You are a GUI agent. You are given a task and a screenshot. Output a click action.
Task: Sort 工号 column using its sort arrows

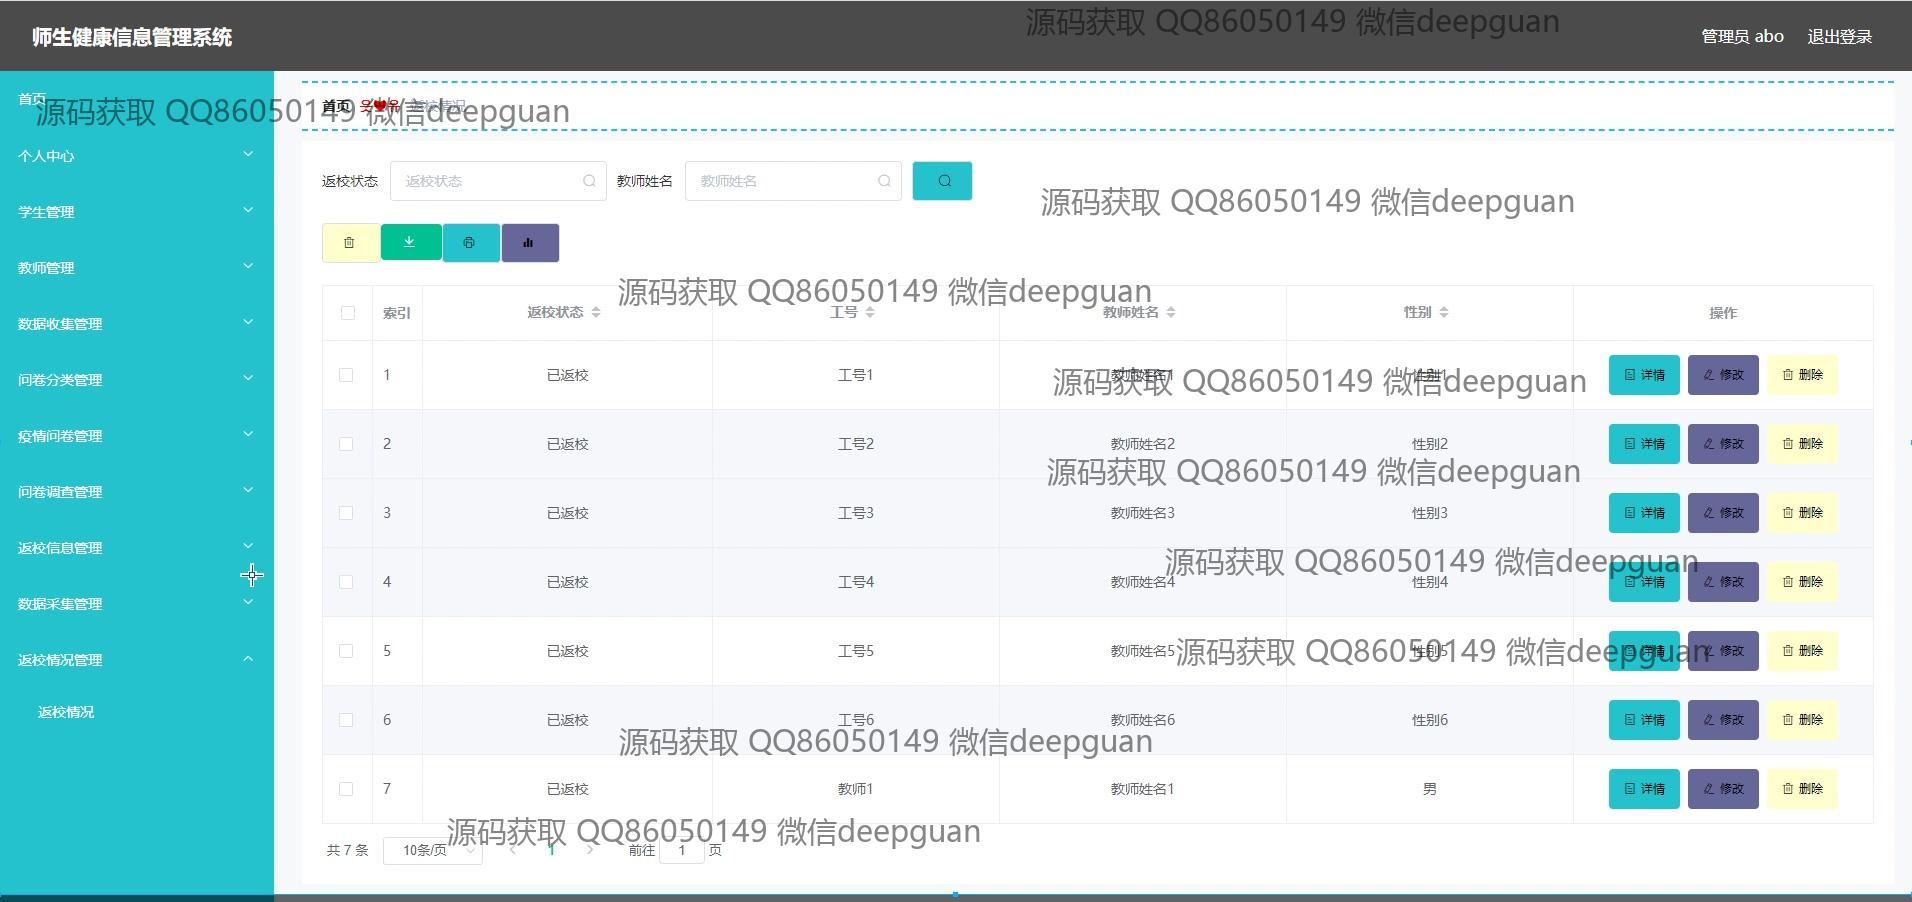(x=870, y=313)
